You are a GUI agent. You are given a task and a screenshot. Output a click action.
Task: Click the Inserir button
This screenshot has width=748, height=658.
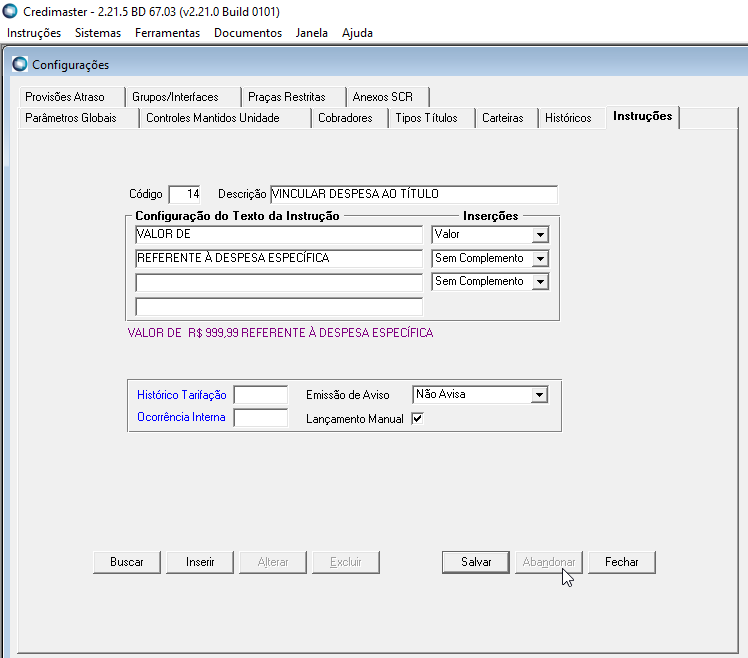point(200,562)
